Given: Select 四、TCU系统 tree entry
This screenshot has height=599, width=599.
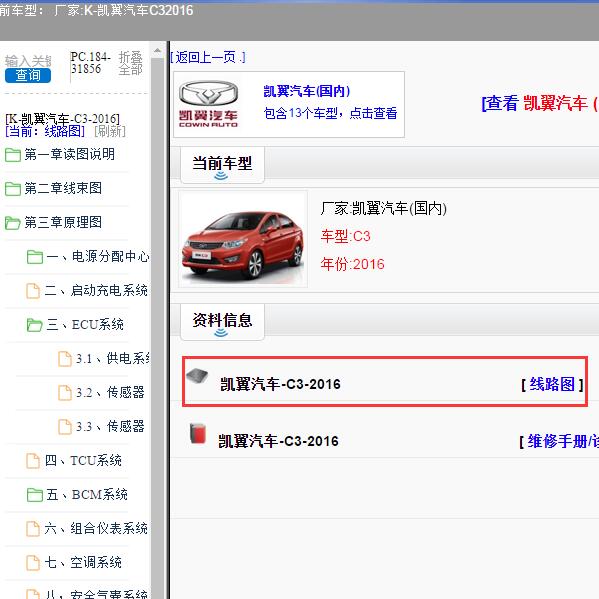Looking at the screenshot, I should point(83,460).
